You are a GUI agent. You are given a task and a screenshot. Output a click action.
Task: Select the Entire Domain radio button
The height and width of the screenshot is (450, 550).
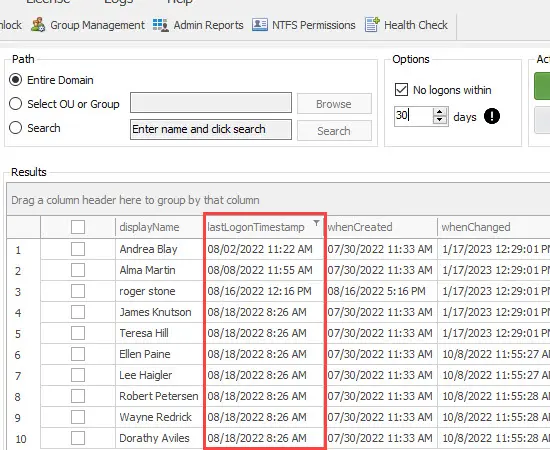coord(15,80)
